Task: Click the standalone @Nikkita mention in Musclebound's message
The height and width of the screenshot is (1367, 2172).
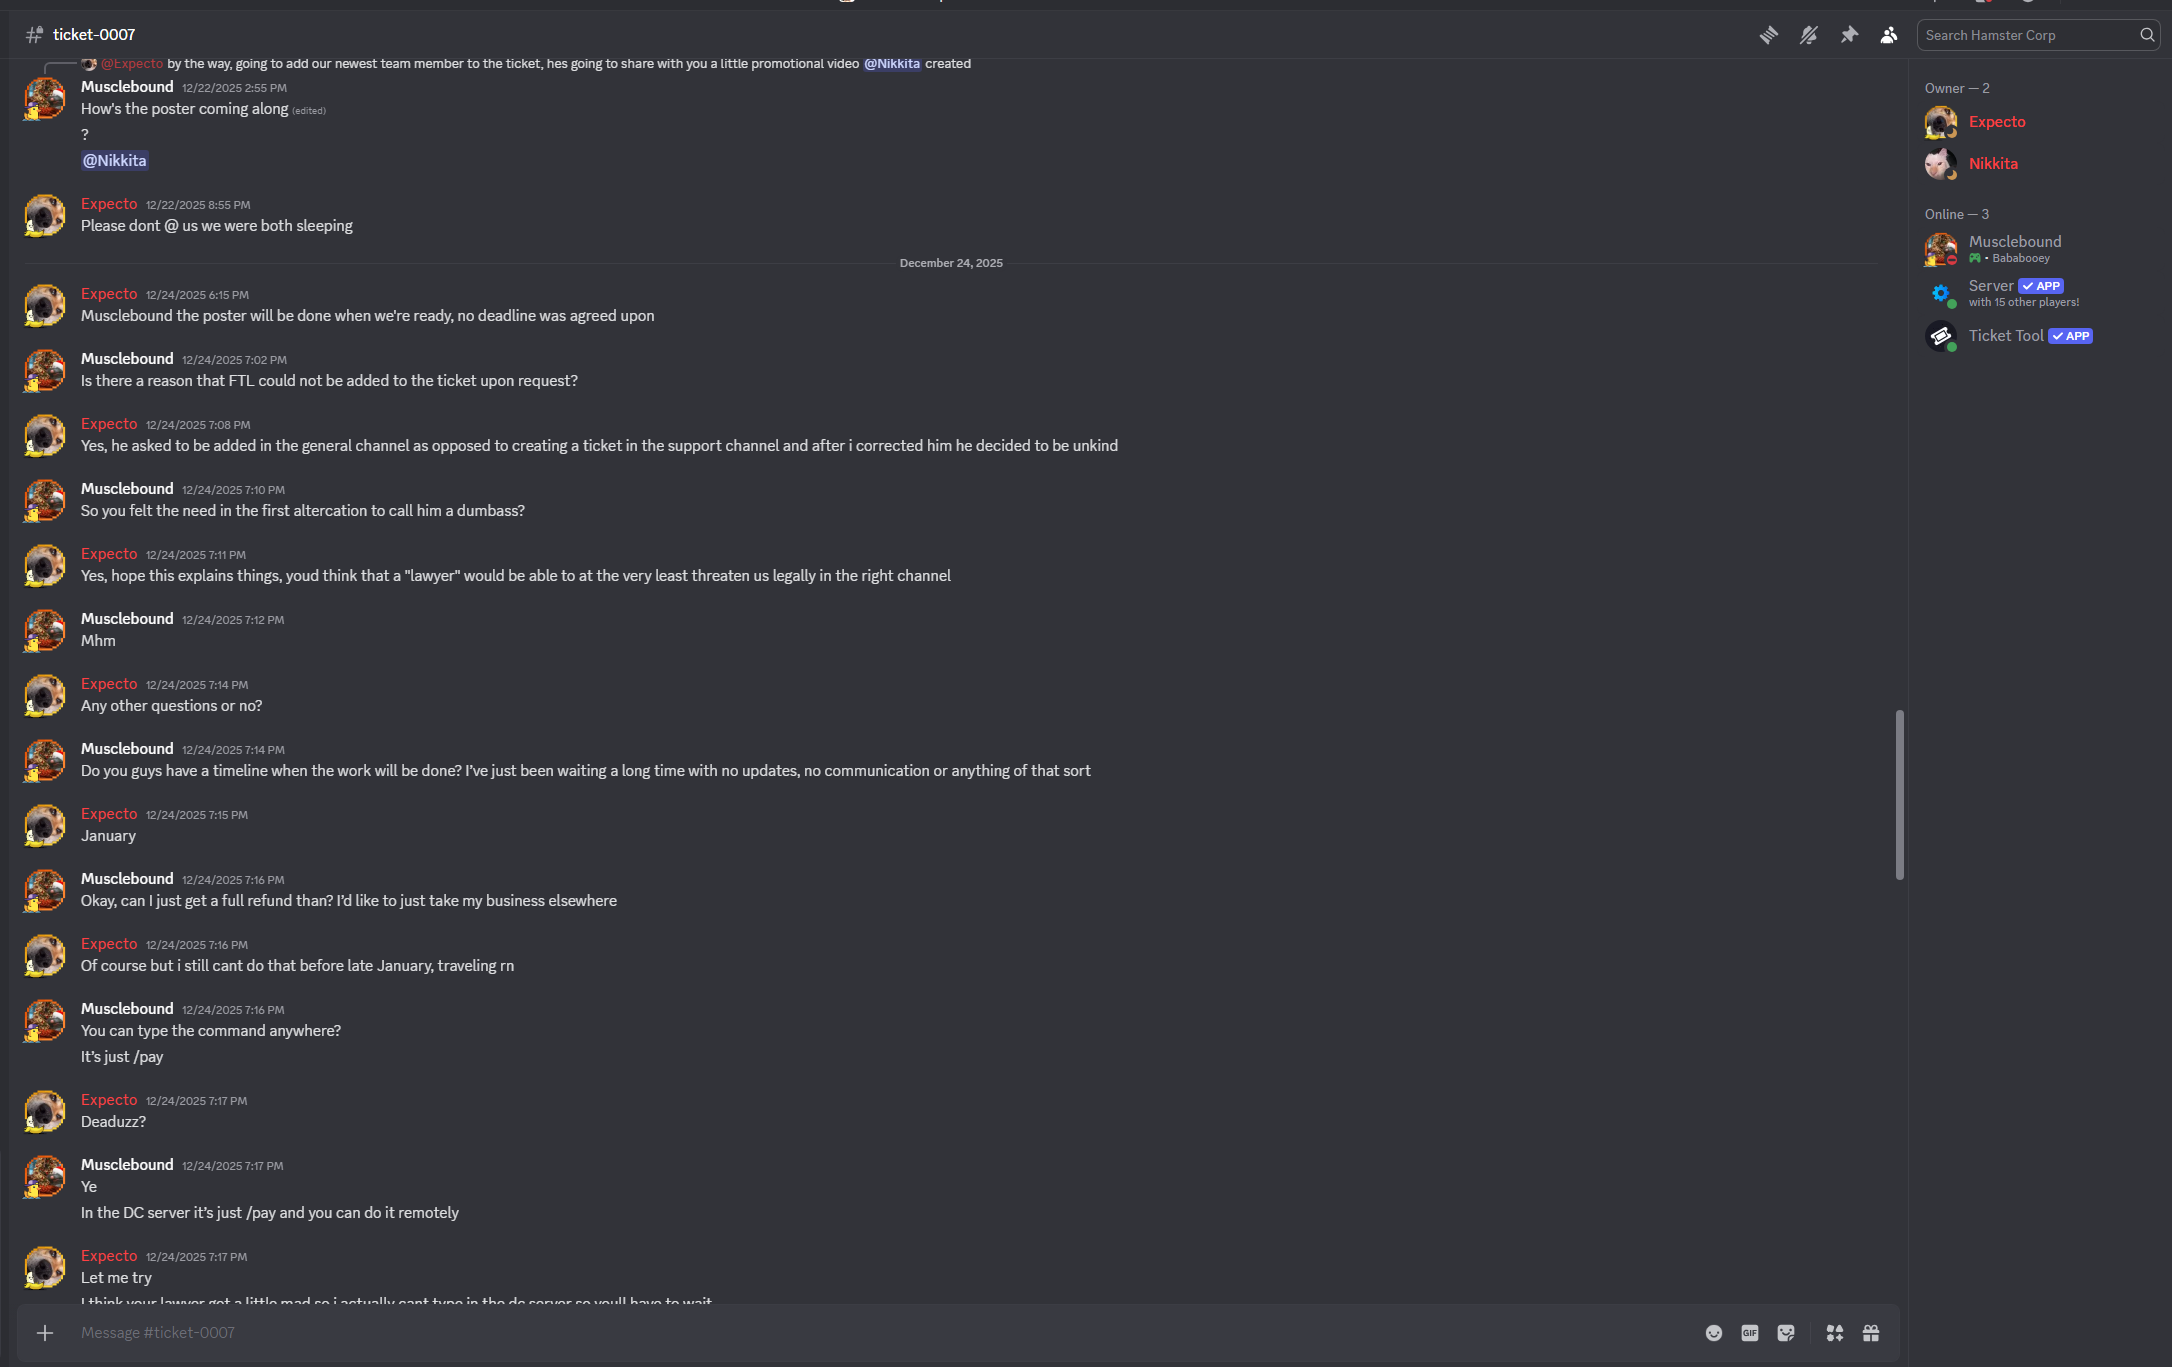Action: click(115, 161)
